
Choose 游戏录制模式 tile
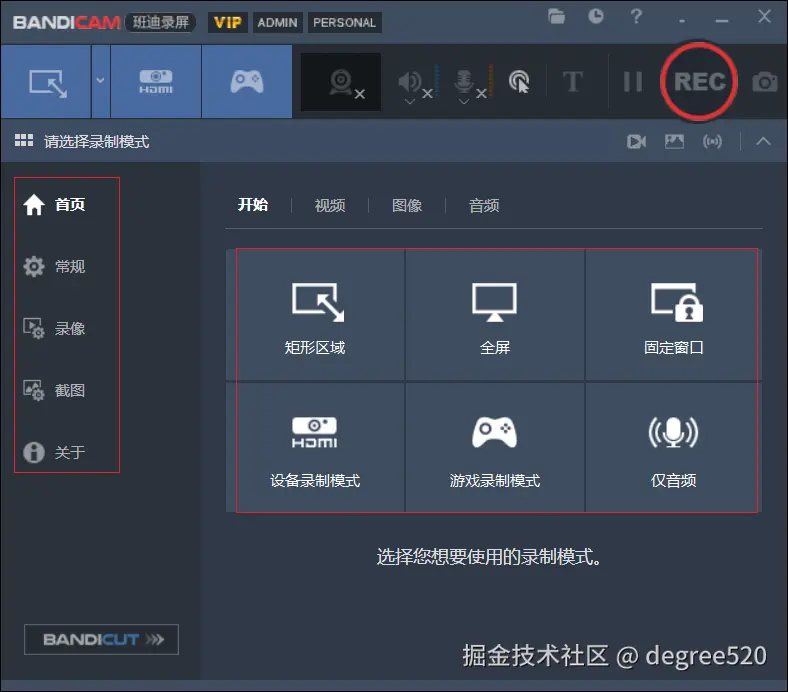pos(495,448)
